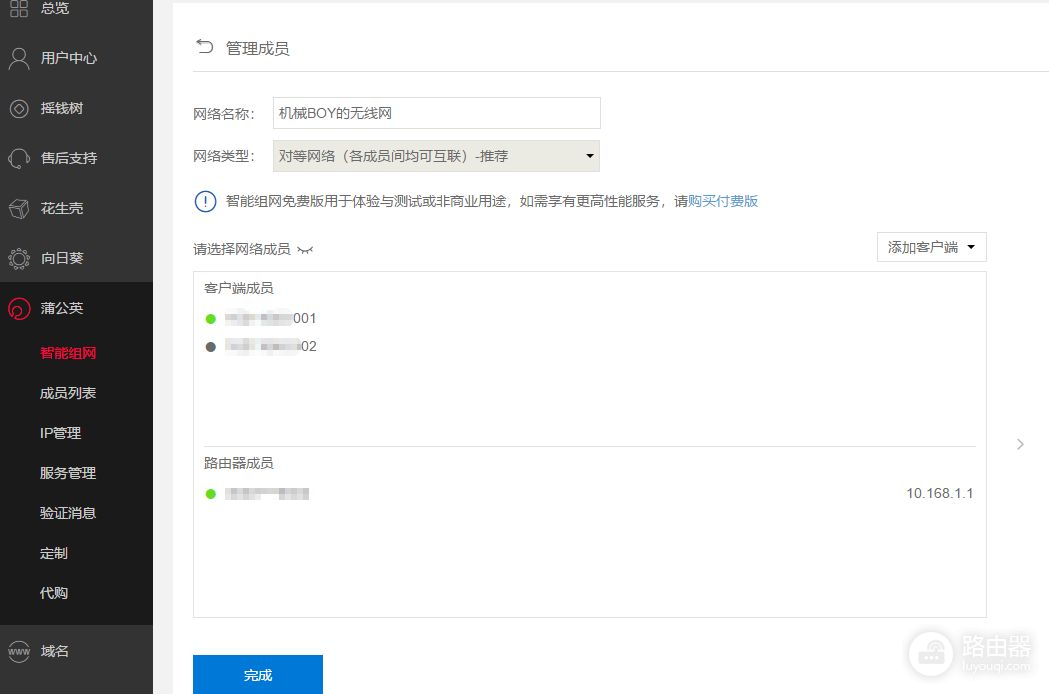Click the 蒲公英 red swirl icon
The height and width of the screenshot is (694, 1049).
pos(19,309)
